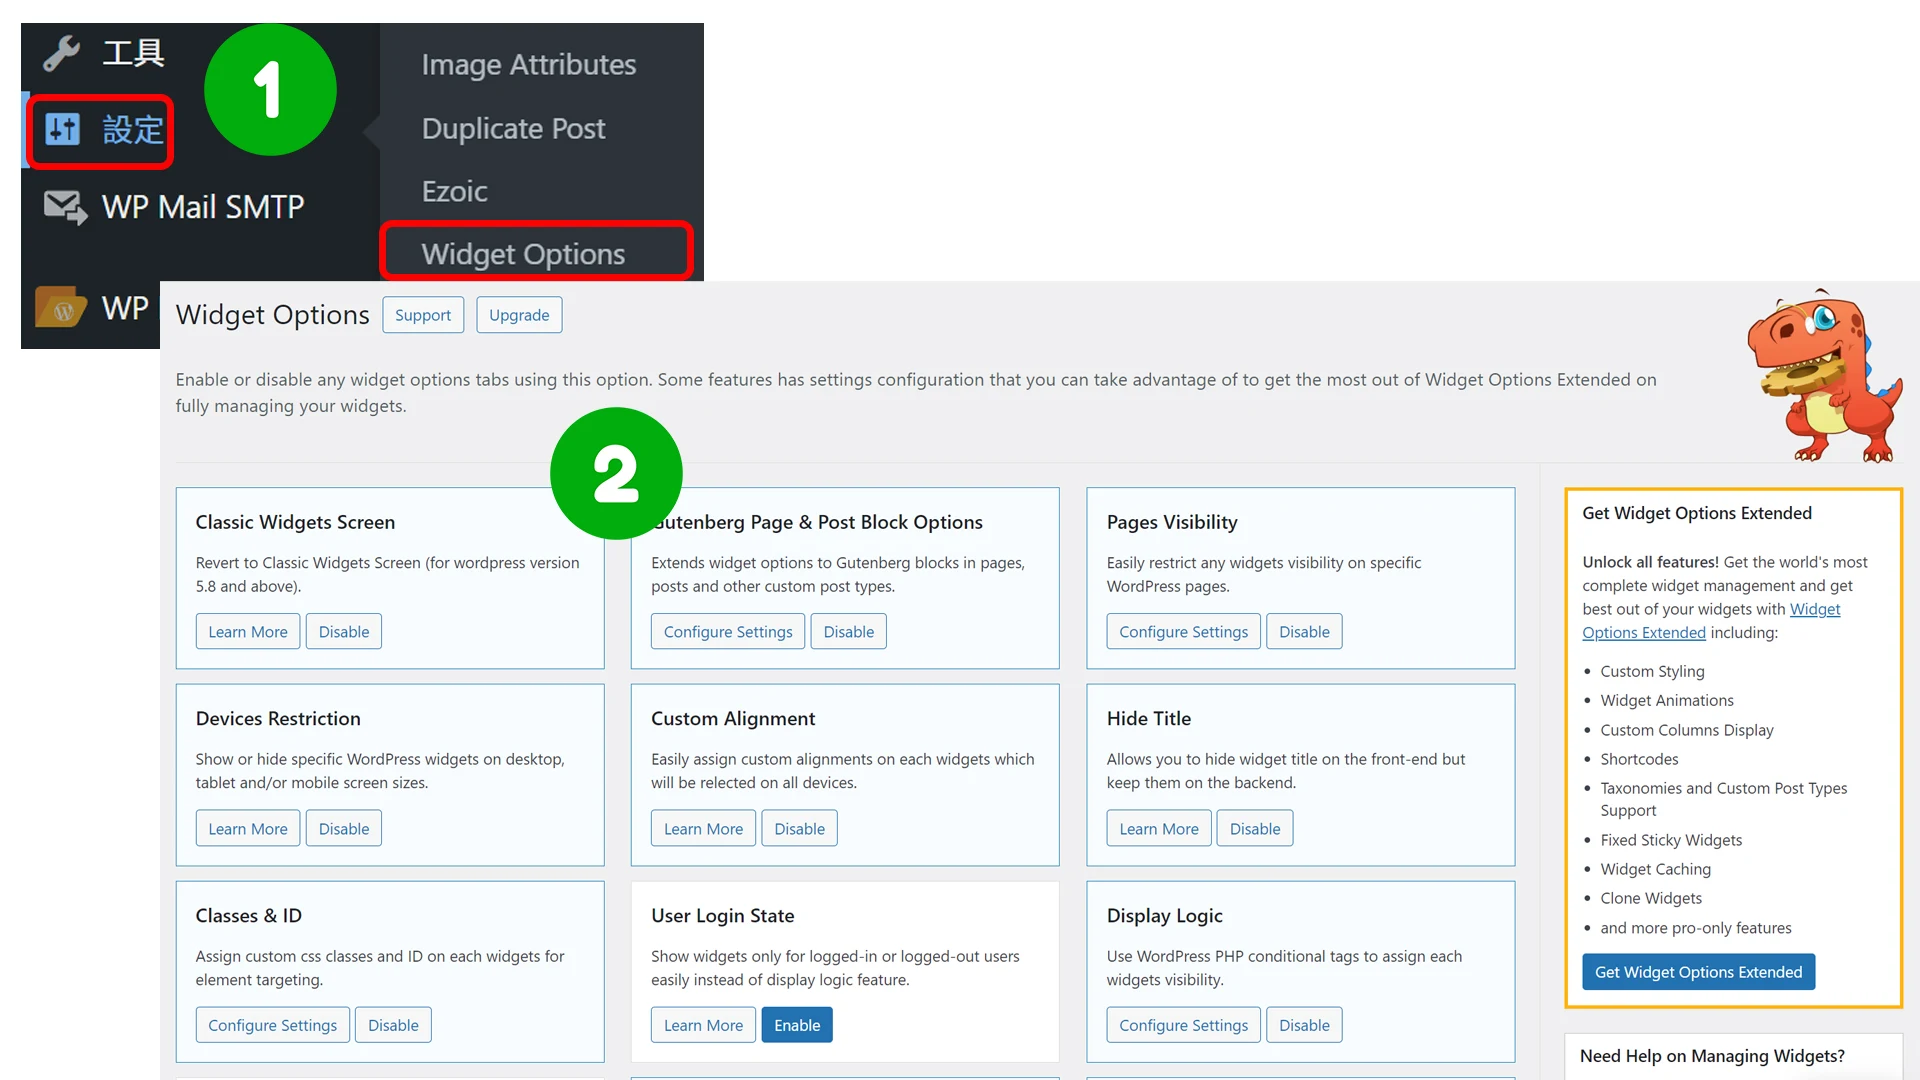Disable the Devices Restriction feature
Viewport: 1920px width, 1080px height.
point(344,829)
